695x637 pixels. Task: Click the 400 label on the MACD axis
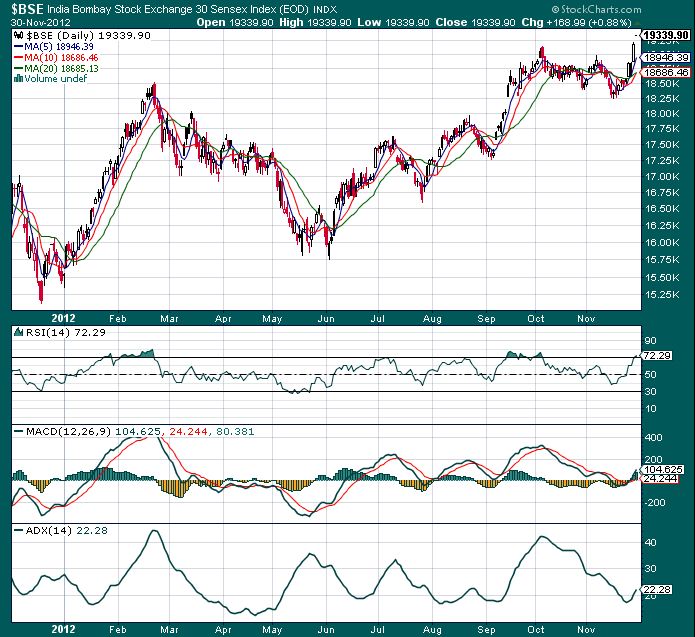click(654, 438)
